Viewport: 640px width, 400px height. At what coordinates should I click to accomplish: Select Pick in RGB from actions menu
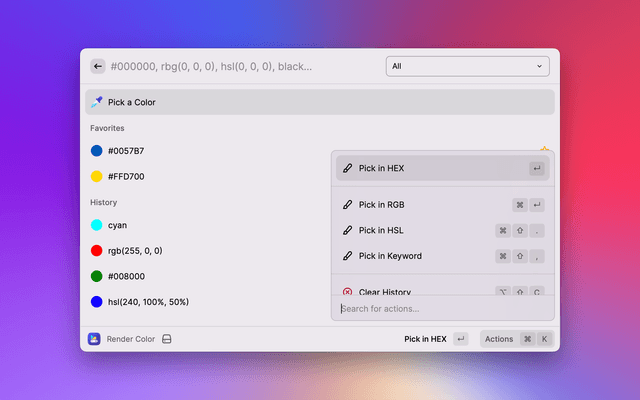[x=381, y=205]
